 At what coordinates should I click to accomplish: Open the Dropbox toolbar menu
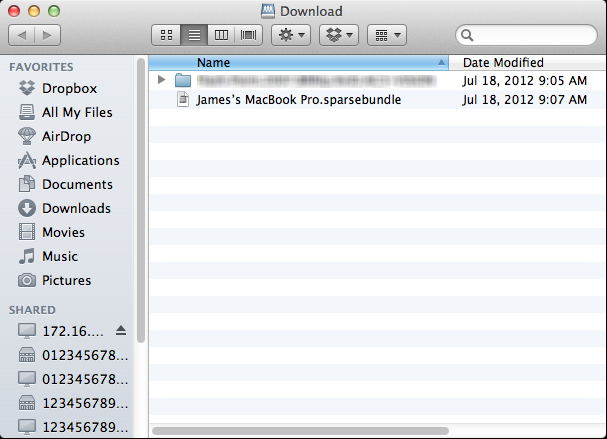click(338, 35)
